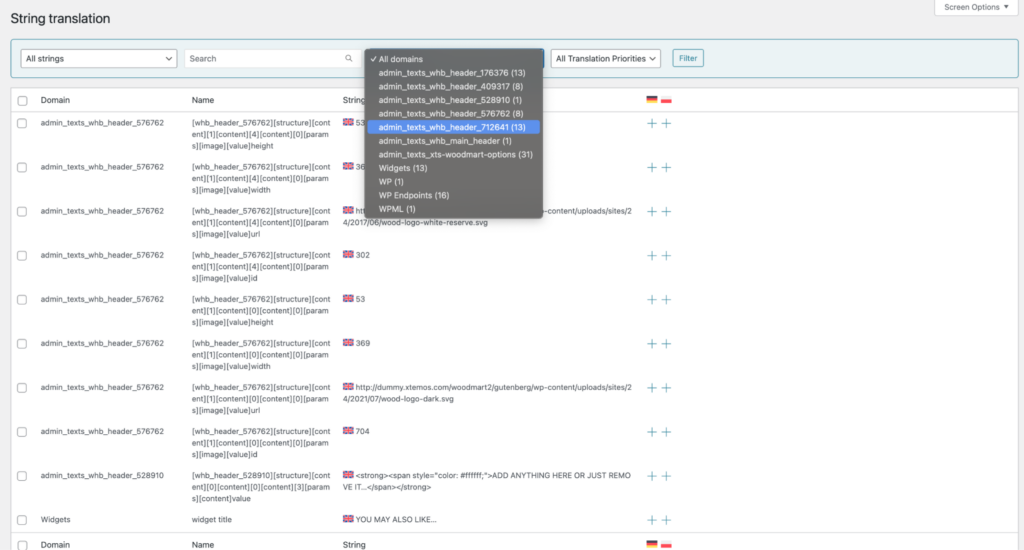This screenshot has height=550, width=1024.
Task: Choose Widgets (13) domain option
Action: tap(453, 168)
